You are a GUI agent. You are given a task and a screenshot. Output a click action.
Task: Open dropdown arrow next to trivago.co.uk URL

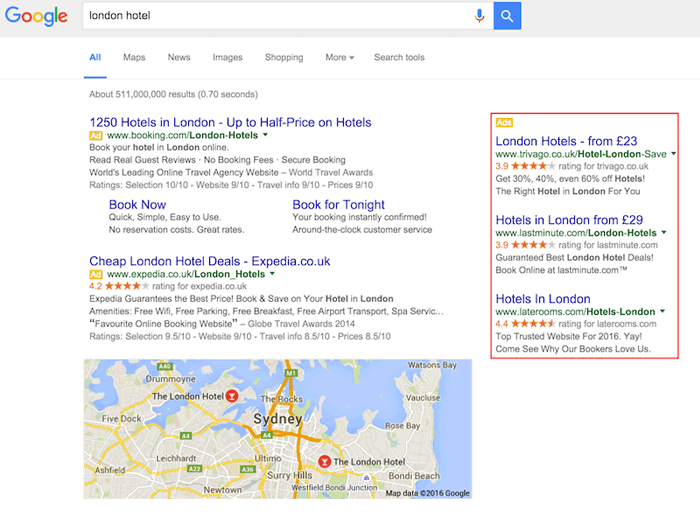coord(674,154)
